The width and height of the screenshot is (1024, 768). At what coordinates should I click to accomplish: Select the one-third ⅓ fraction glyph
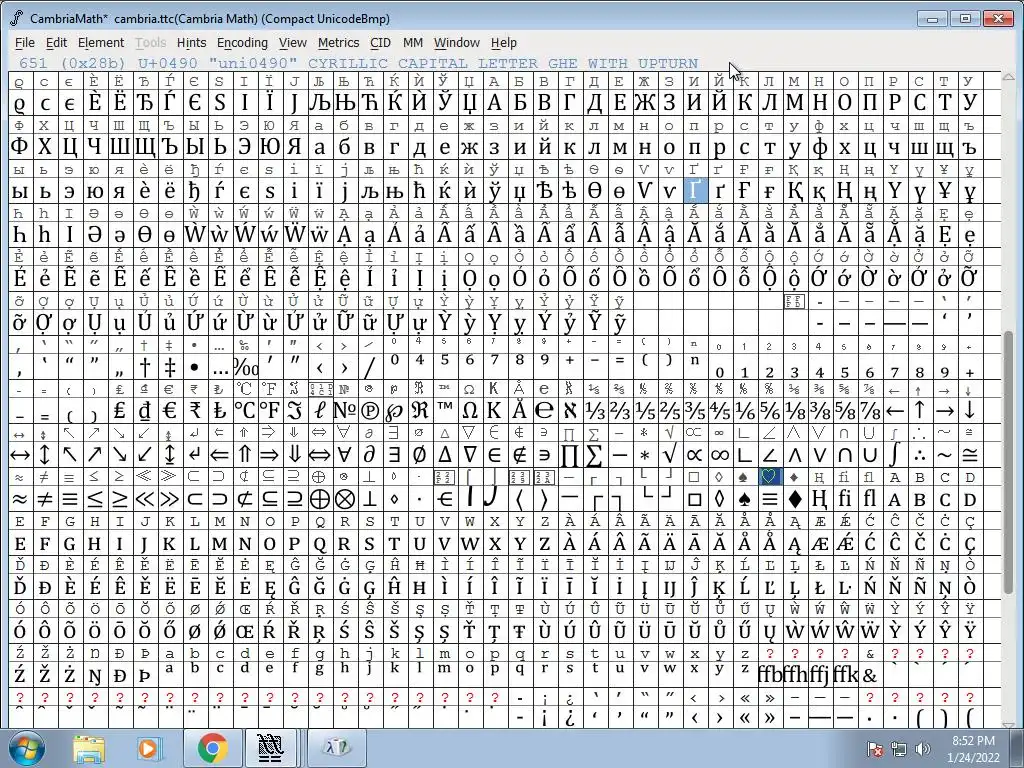(594, 410)
